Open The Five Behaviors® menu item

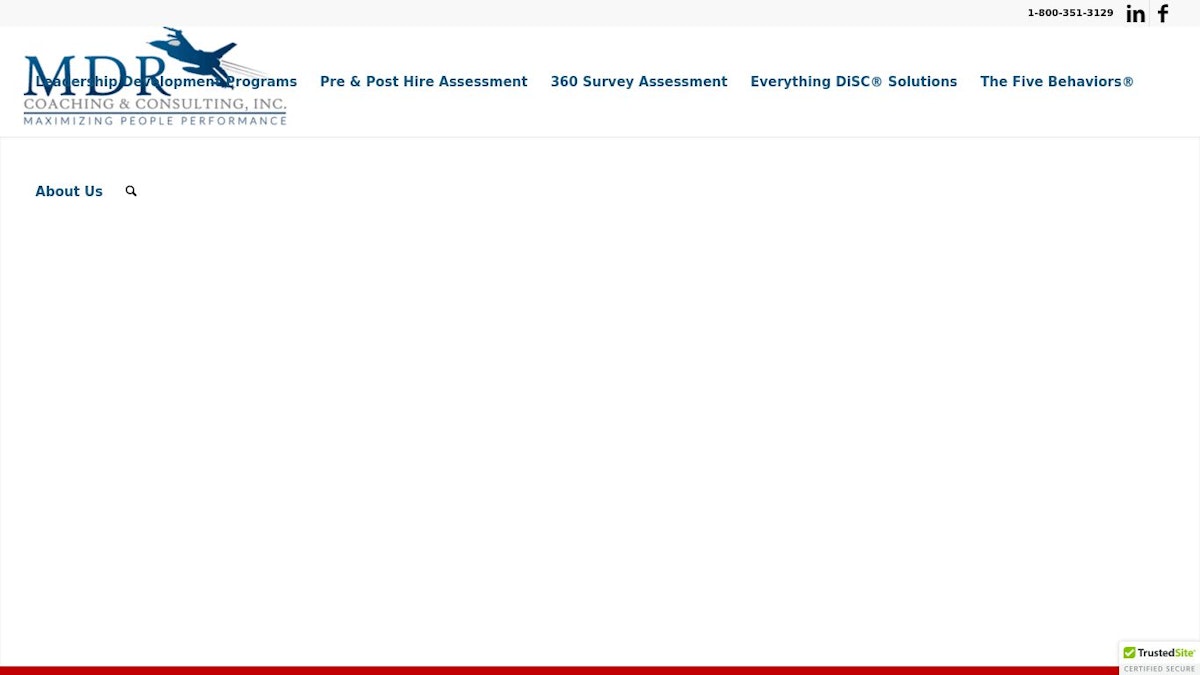(1057, 82)
